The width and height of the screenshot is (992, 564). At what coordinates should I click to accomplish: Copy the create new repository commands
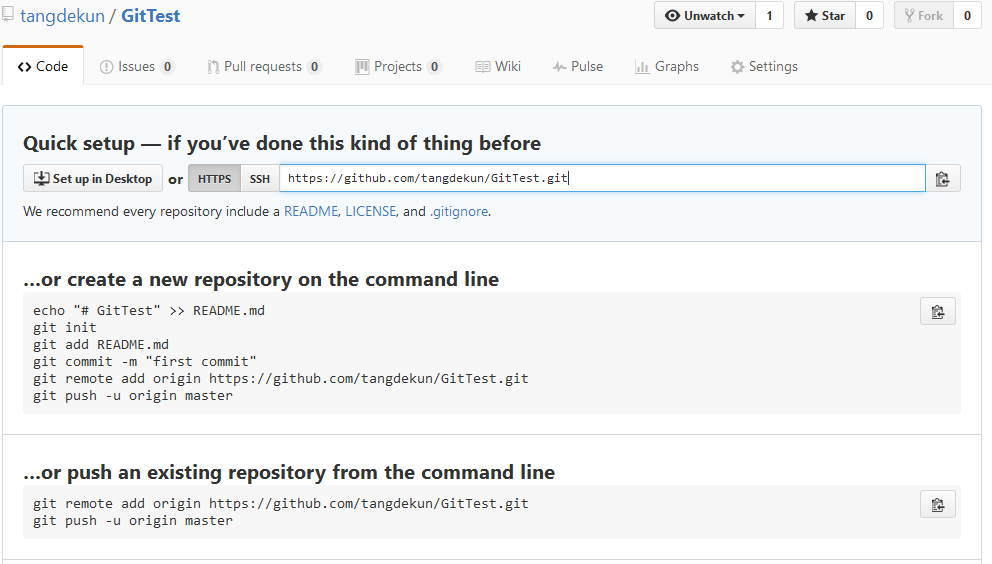[x=938, y=311]
